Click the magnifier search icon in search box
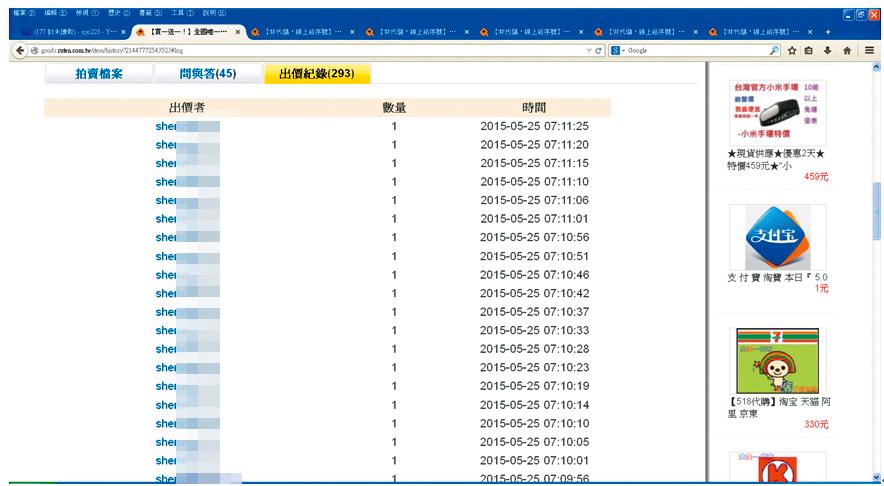Screen dimensions: 884x486 click(x=775, y=50)
